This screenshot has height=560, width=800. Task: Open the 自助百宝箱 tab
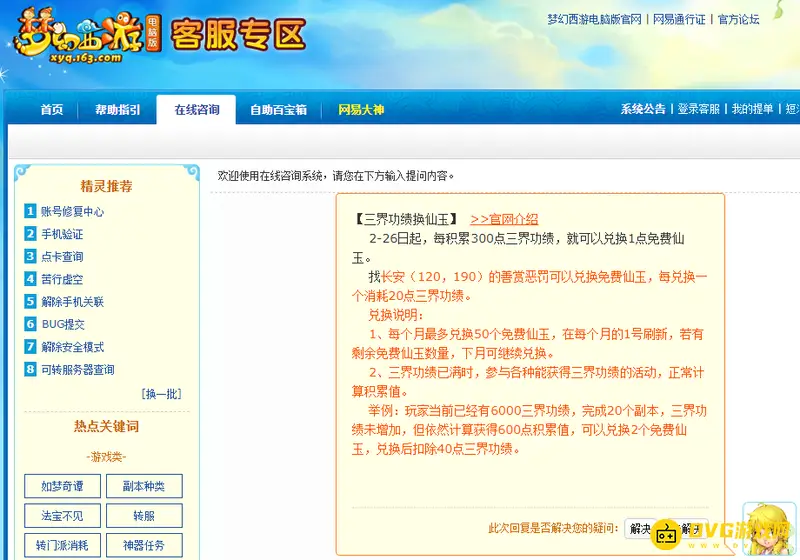pyautogui.click(x=279, y=110)
